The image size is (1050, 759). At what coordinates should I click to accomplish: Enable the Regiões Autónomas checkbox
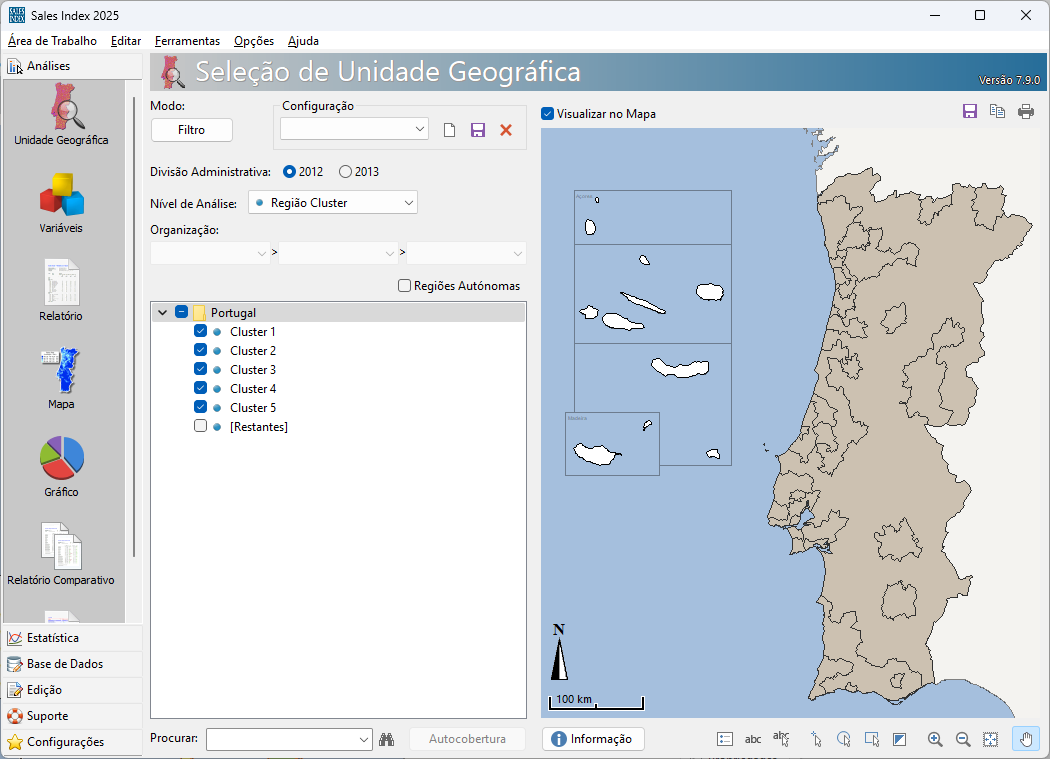point(405,286)
